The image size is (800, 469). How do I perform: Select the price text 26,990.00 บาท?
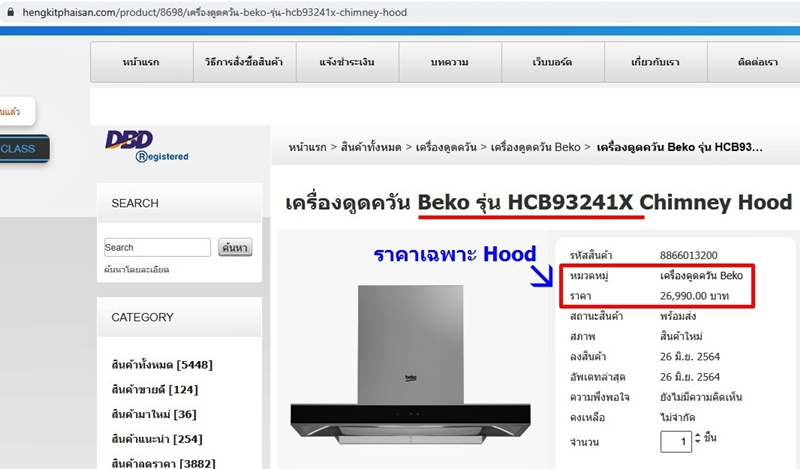click(694, 296)
